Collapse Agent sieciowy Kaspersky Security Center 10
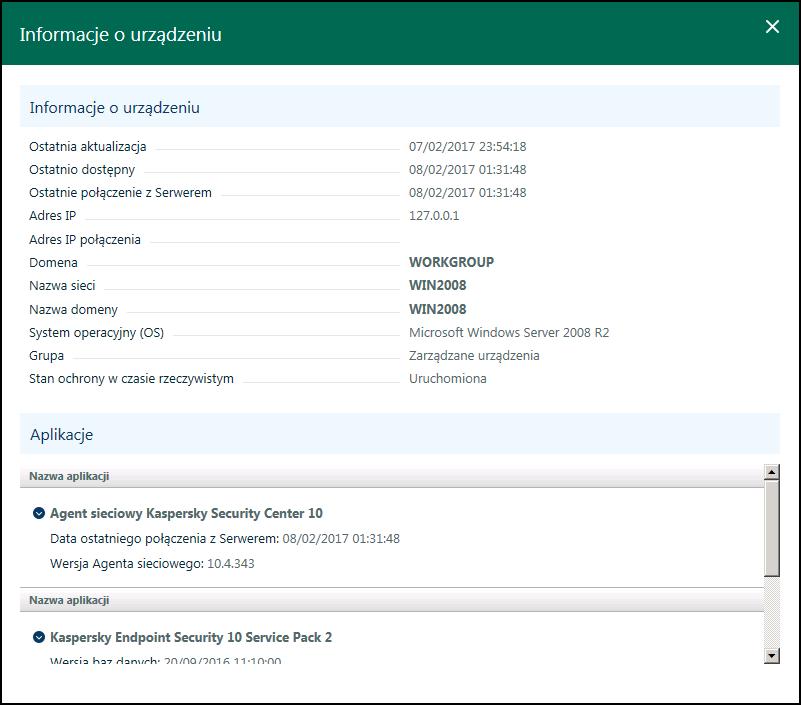801x705 pixels. (39, 513)
